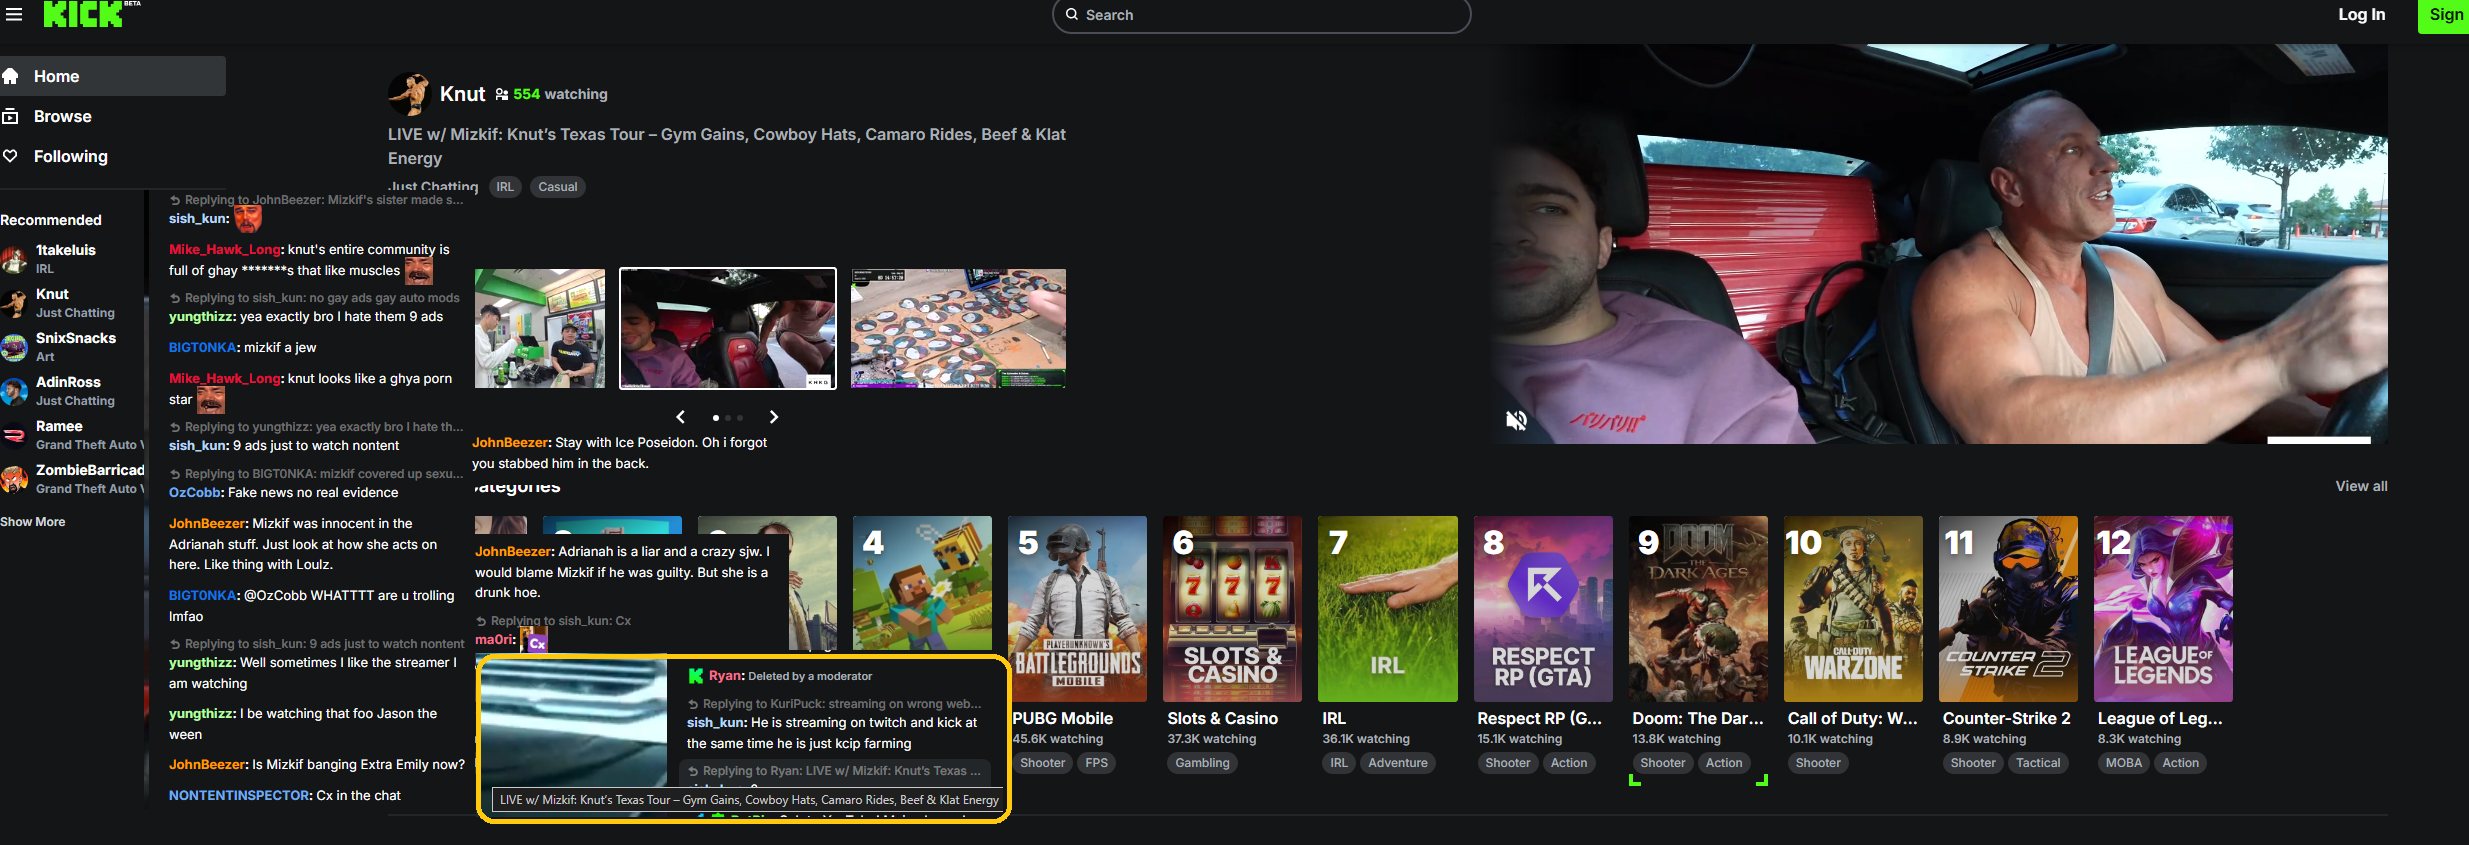Click the Pubg Mobile title text
Viewport: 2469px width, 845px height.
coord(1062,718)
